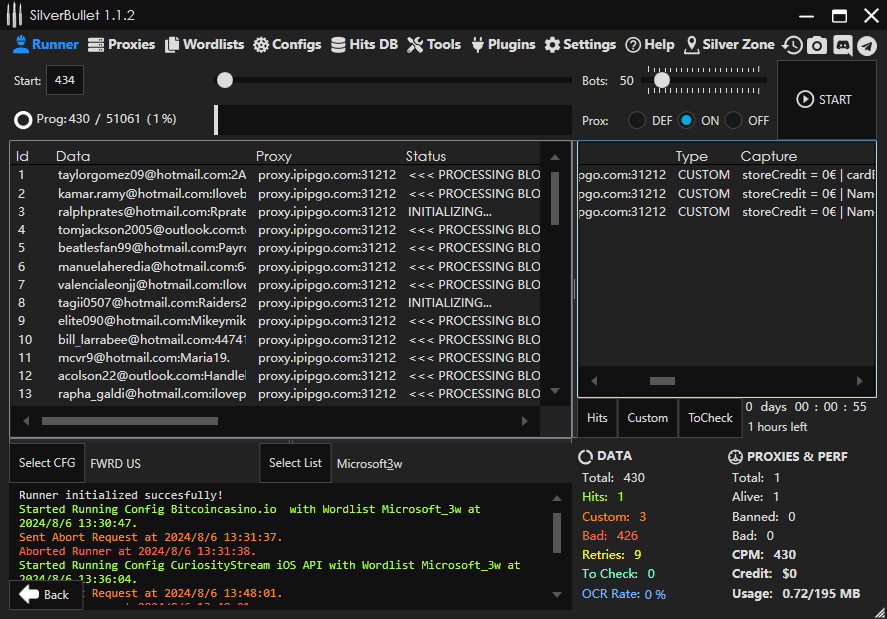Open the Hits DB section
This screenshot has width=887, height=619.
364,44
